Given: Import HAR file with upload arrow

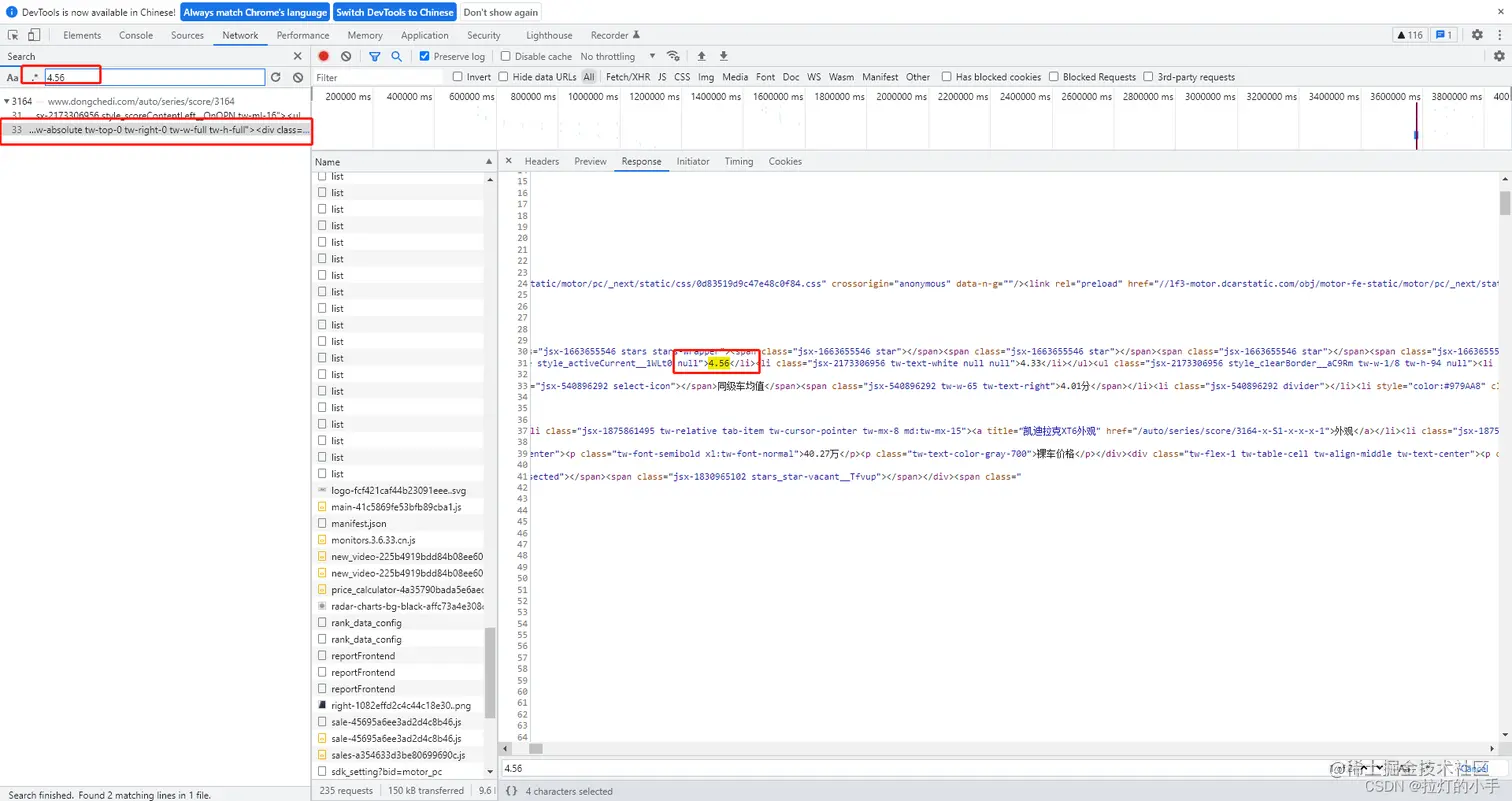Looking at the screenshot, I should point(701,57).
